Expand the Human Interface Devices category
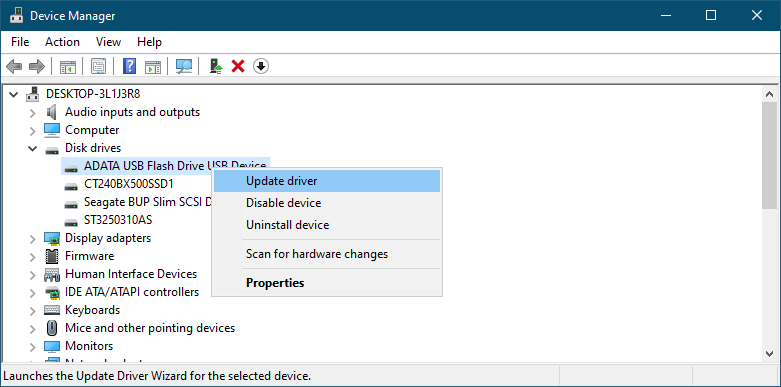This screenshot has height=387, width=781. 33,274
